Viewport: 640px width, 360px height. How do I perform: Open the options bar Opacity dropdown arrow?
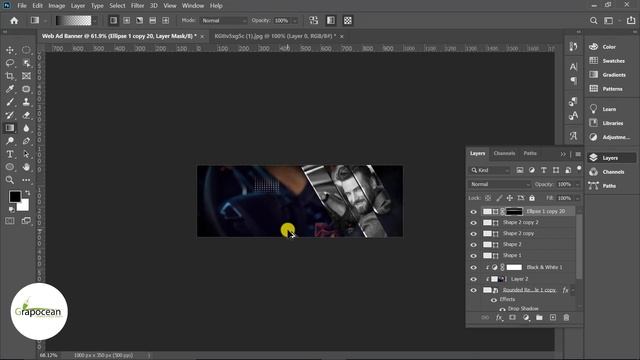[295, 20]
